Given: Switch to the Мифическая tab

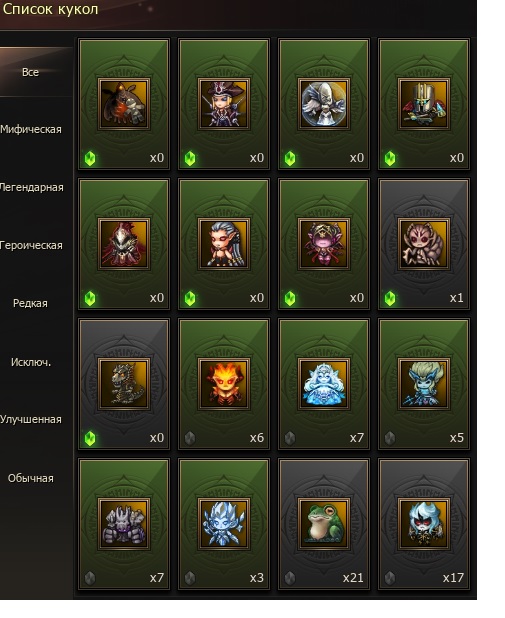Looking at the screenshot, I should click(x=31, y=129).
